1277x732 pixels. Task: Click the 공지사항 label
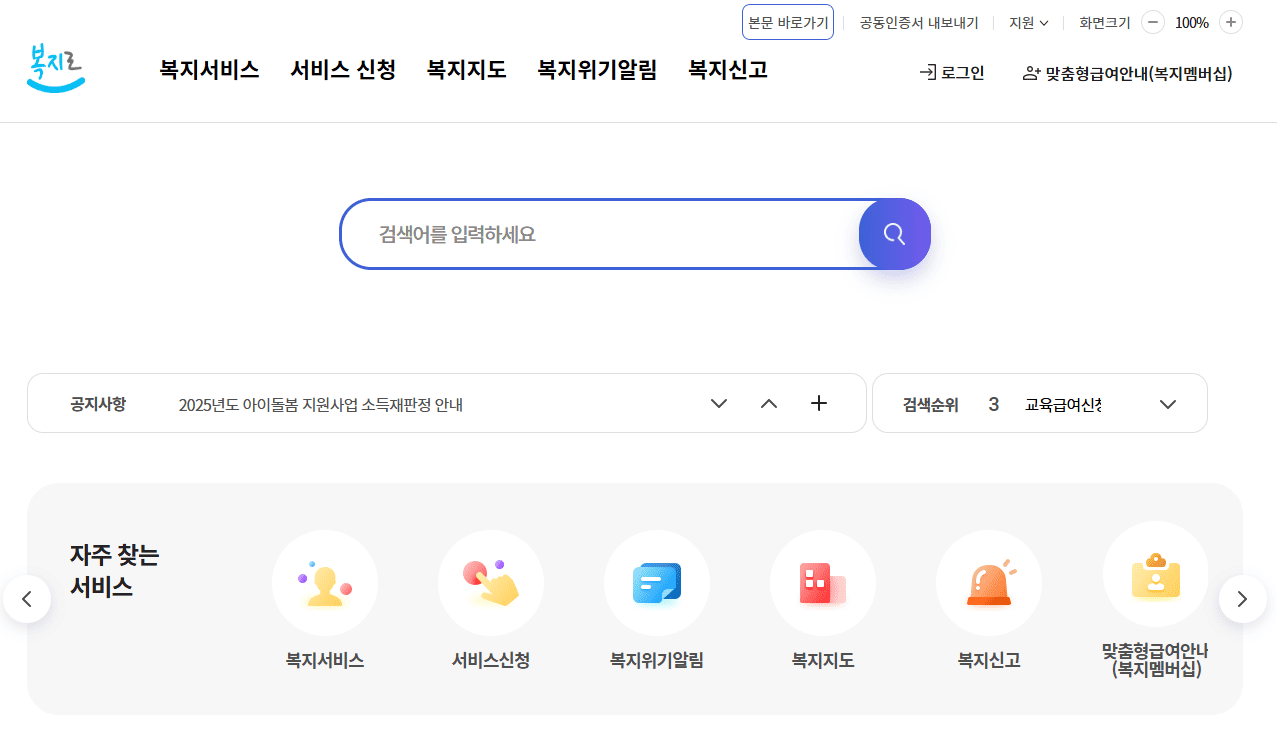pyautogui.click(x=98, y=404)
